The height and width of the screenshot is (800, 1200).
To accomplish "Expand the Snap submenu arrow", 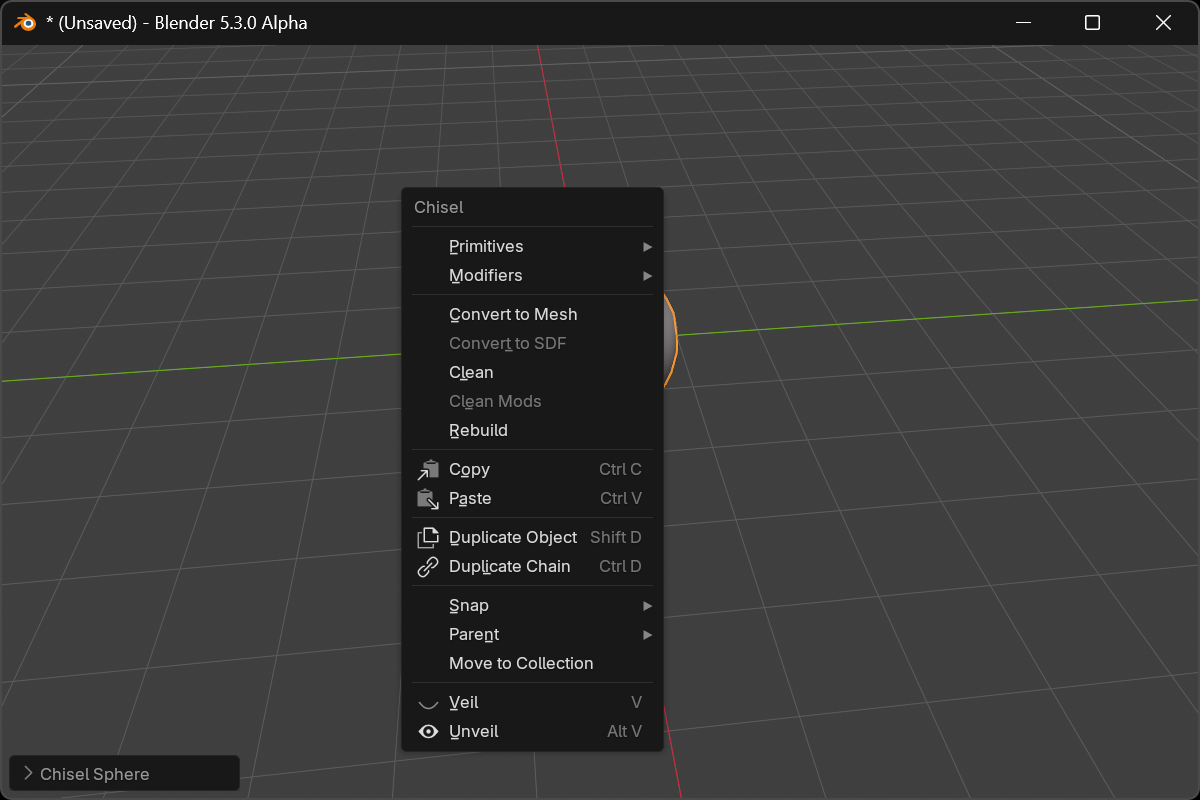I will tap(647, 605).
